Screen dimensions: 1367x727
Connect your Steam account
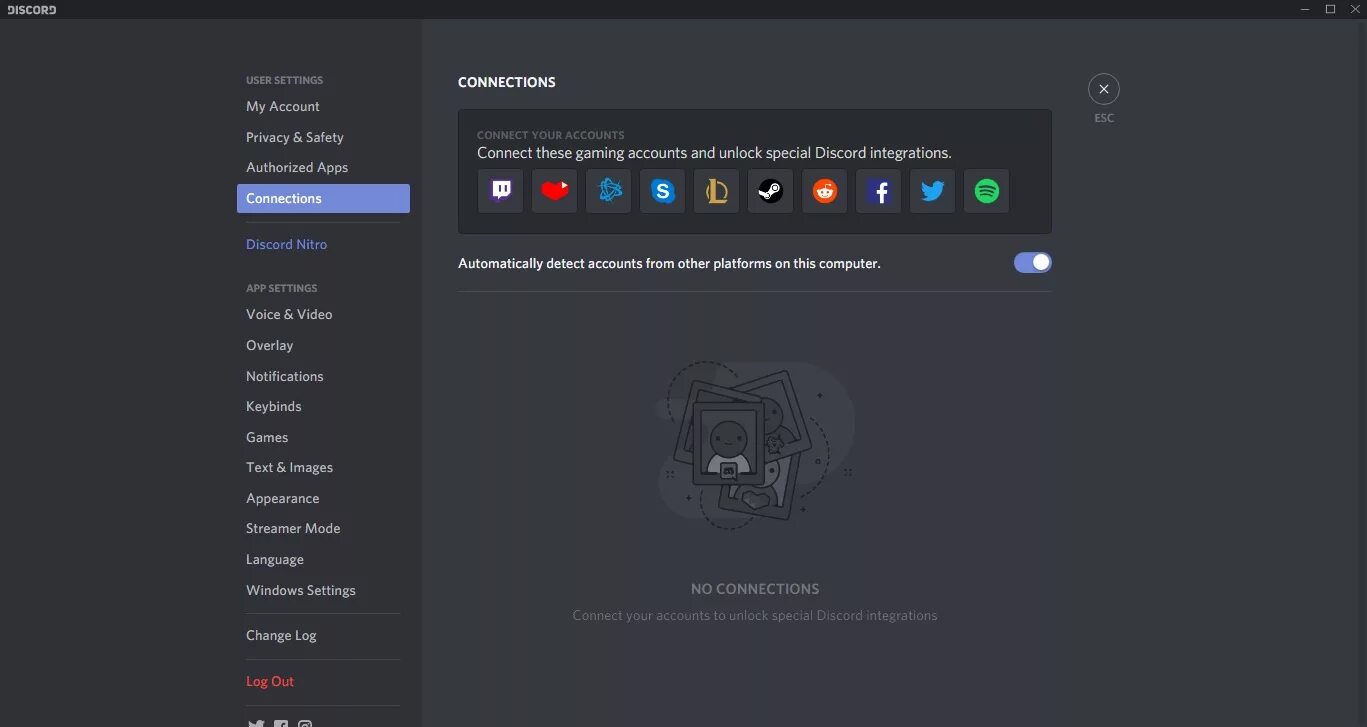[771, 191]
